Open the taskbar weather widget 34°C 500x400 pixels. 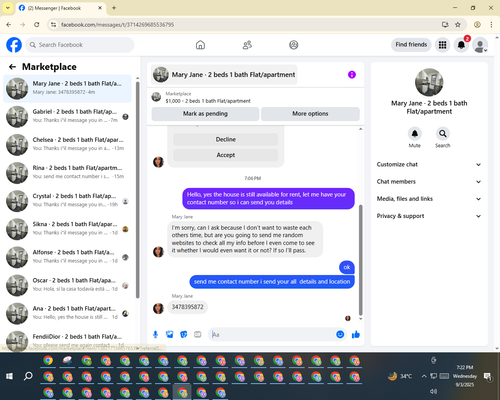tap(400, 376)
